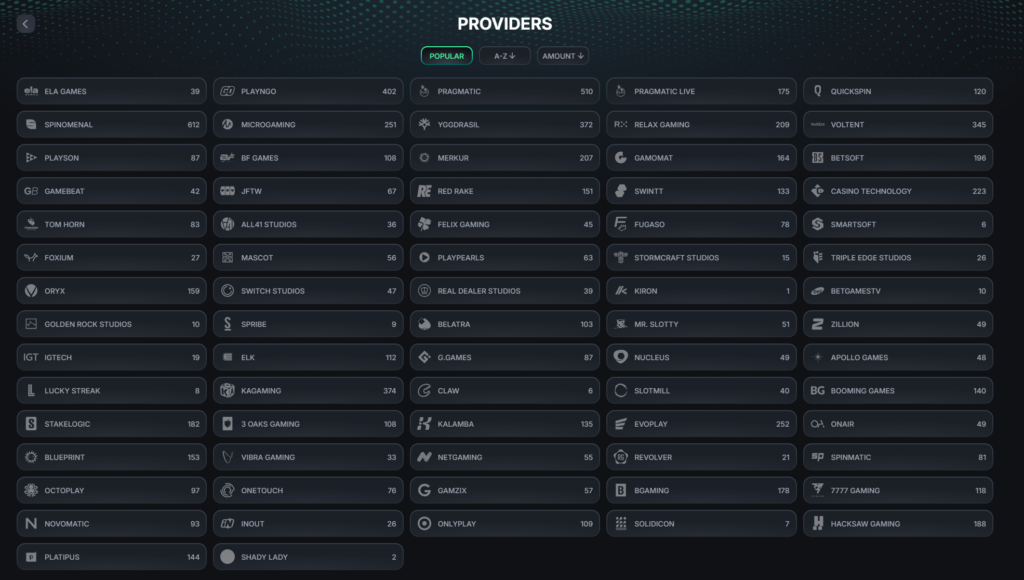Select the Yggdrasil provider entry
The width and height of the screenshot is (1024, 580).
click(x=505, y=125)
